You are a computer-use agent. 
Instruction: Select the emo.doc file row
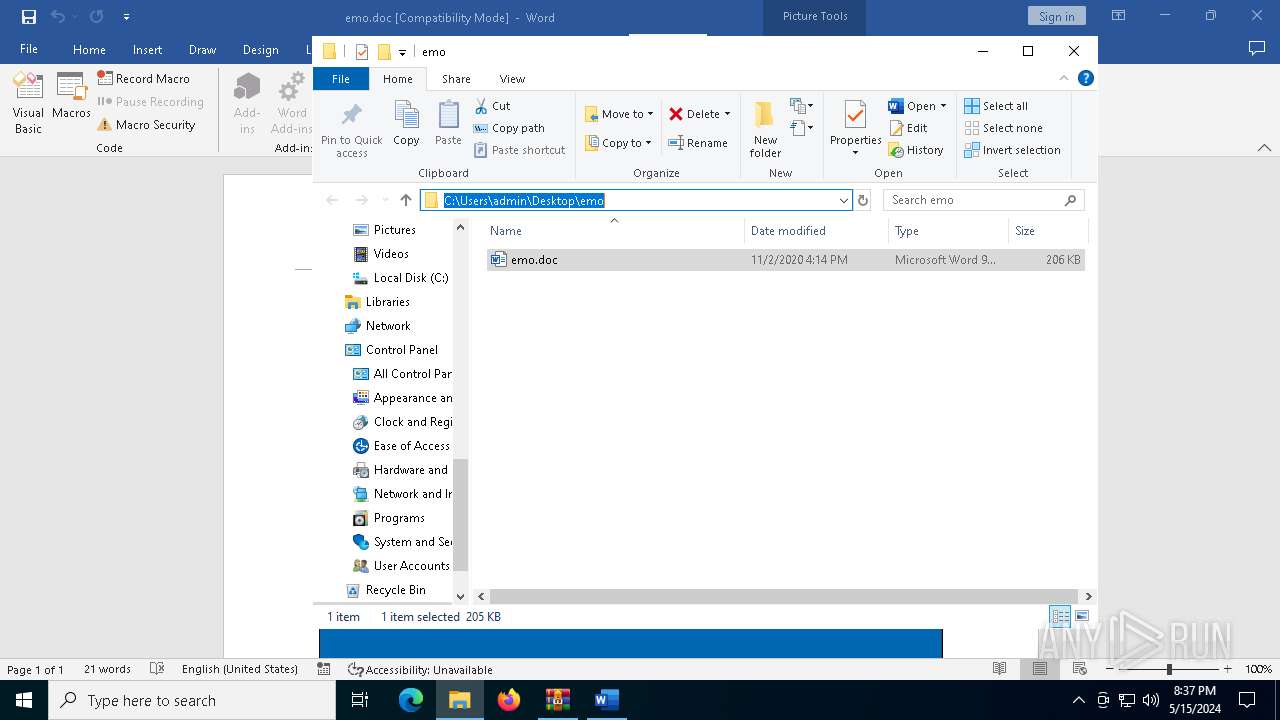[x=785, y=260]
